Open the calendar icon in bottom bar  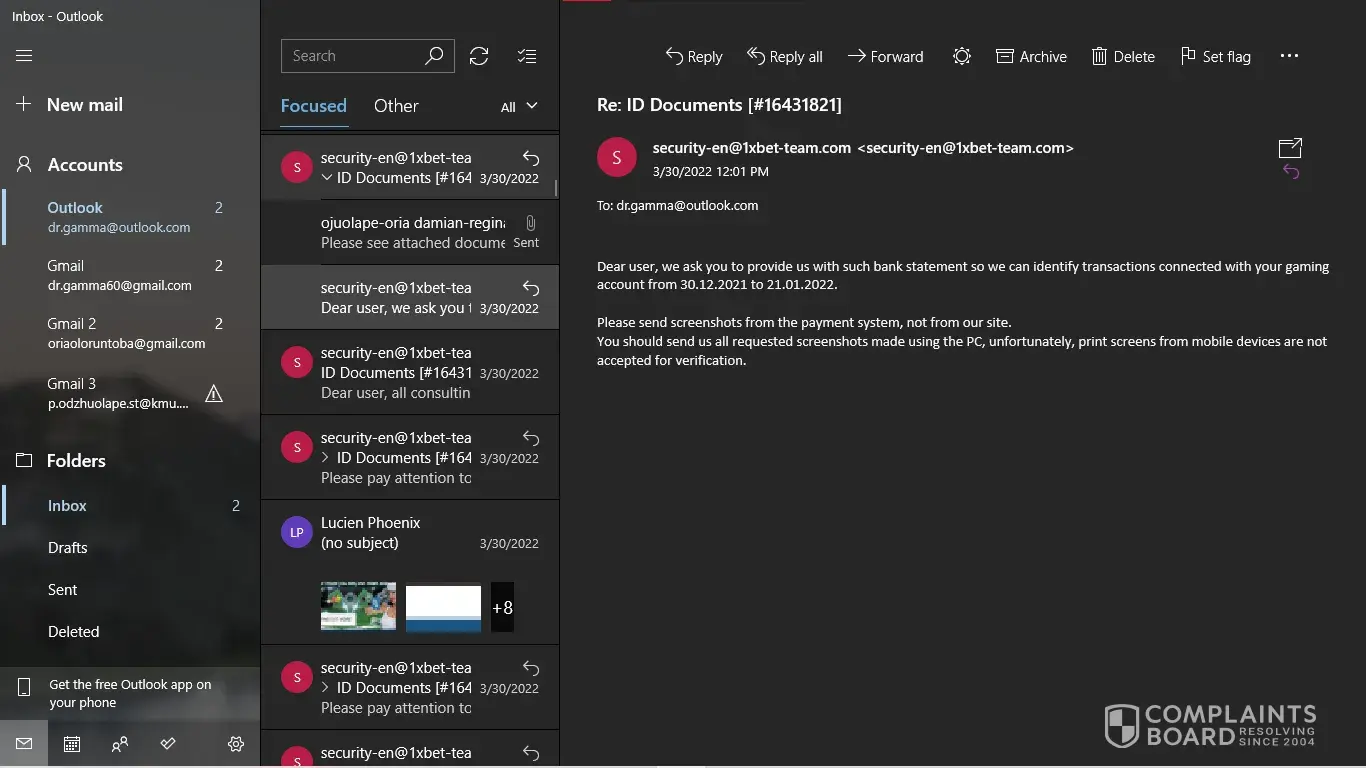point(72,744)
